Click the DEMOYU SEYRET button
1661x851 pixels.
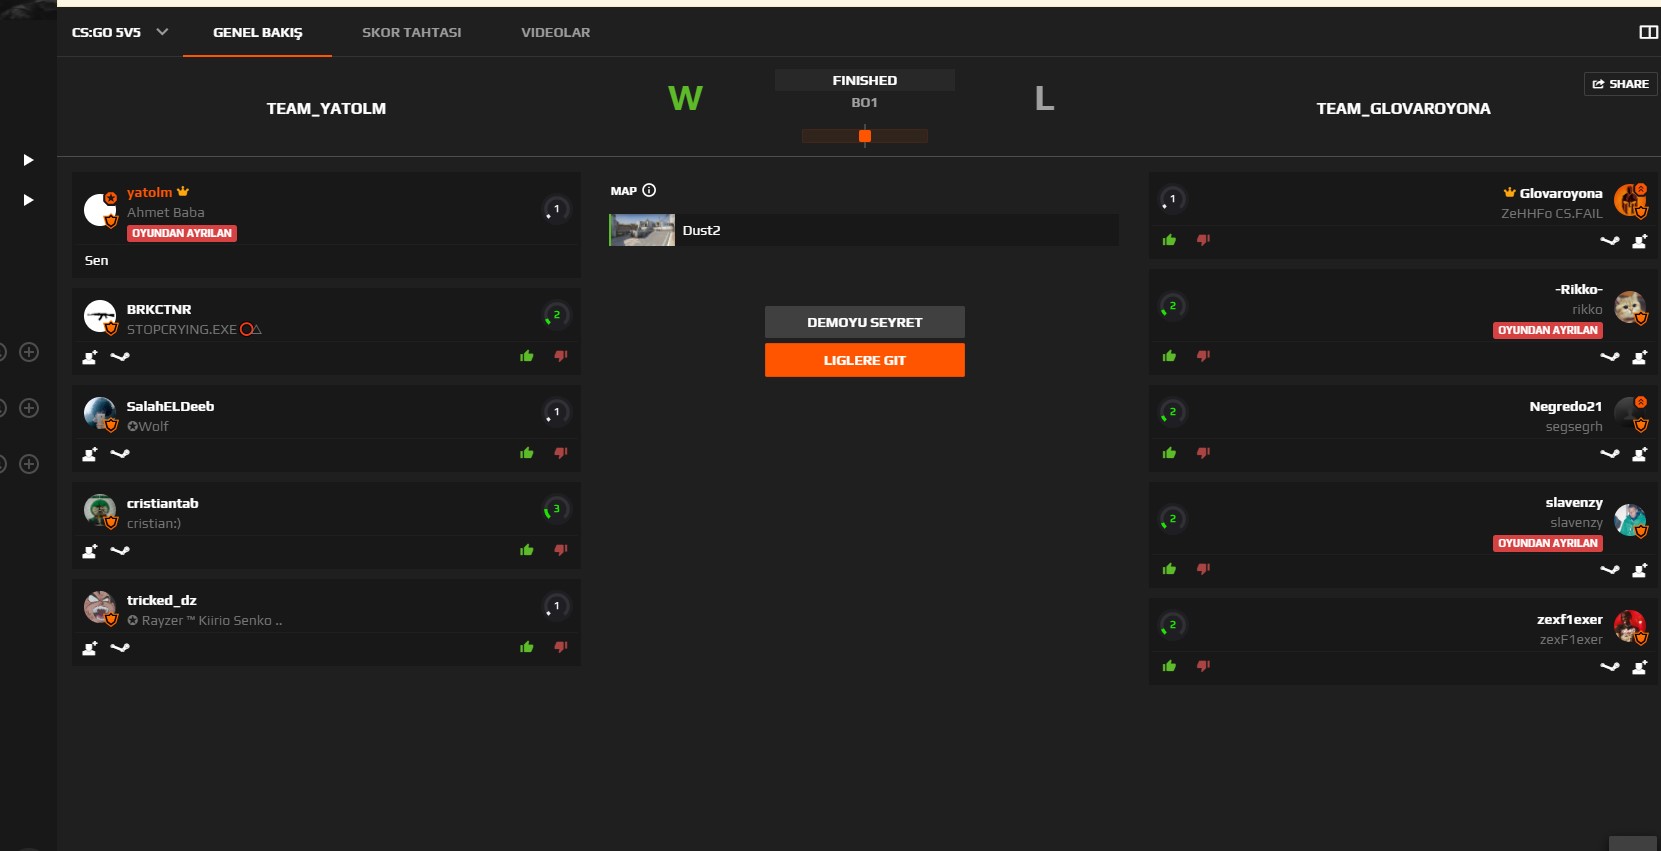(x=864, y=322)
